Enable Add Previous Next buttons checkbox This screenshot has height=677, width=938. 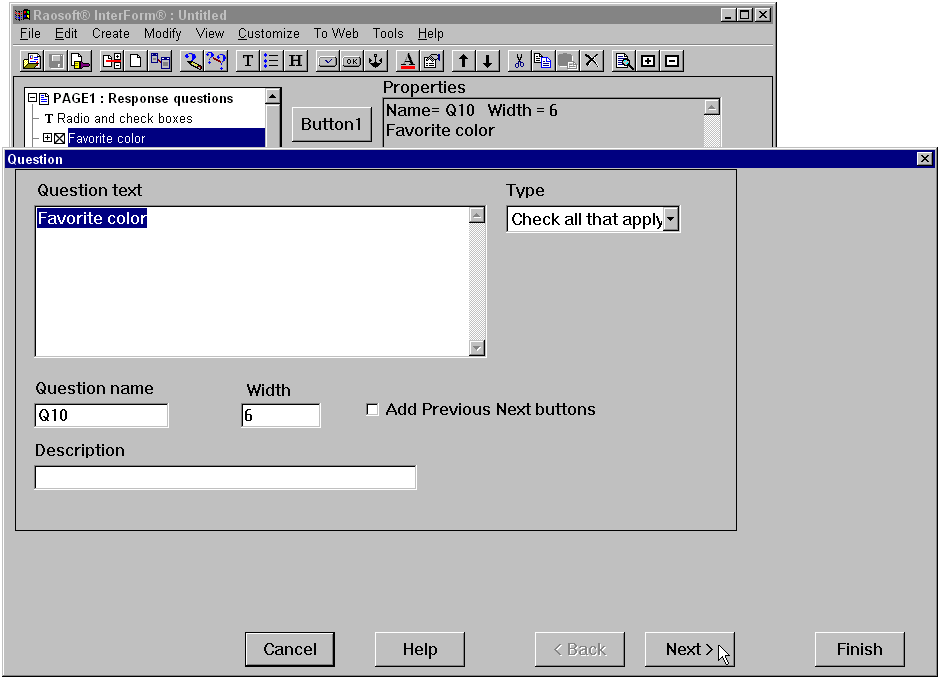[x=373, y=410]
